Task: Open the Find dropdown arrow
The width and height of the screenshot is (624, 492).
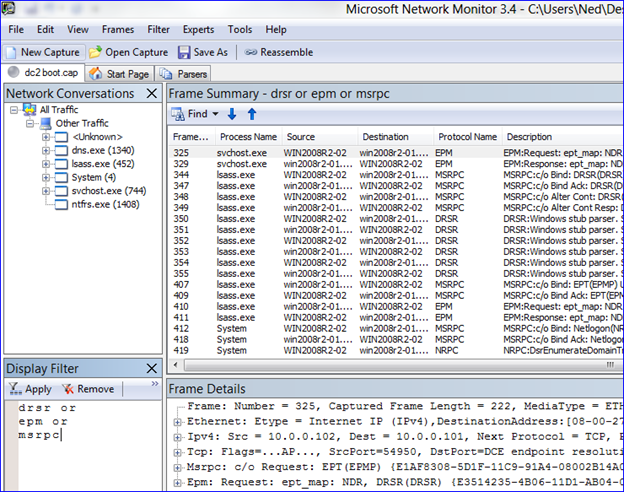Action: coord(215,114)
